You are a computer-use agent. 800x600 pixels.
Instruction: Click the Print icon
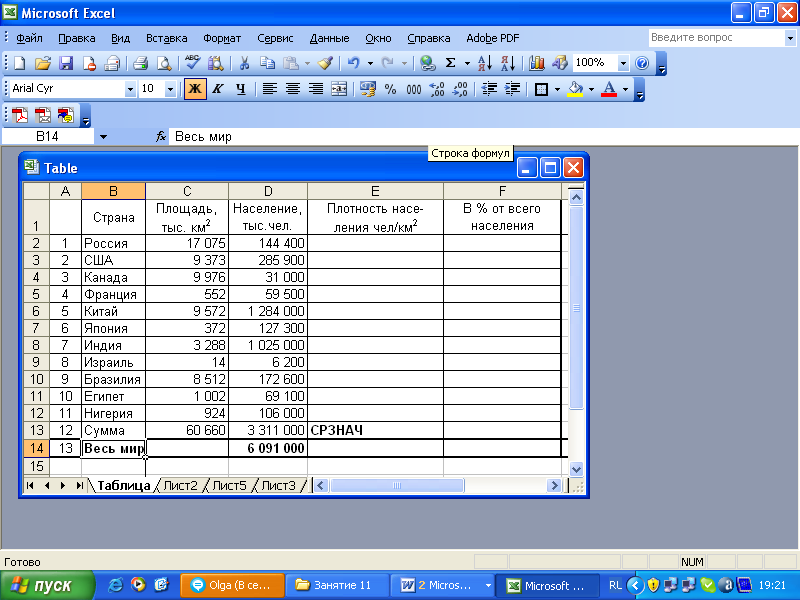pyautogui.click(x=141, y=63)
